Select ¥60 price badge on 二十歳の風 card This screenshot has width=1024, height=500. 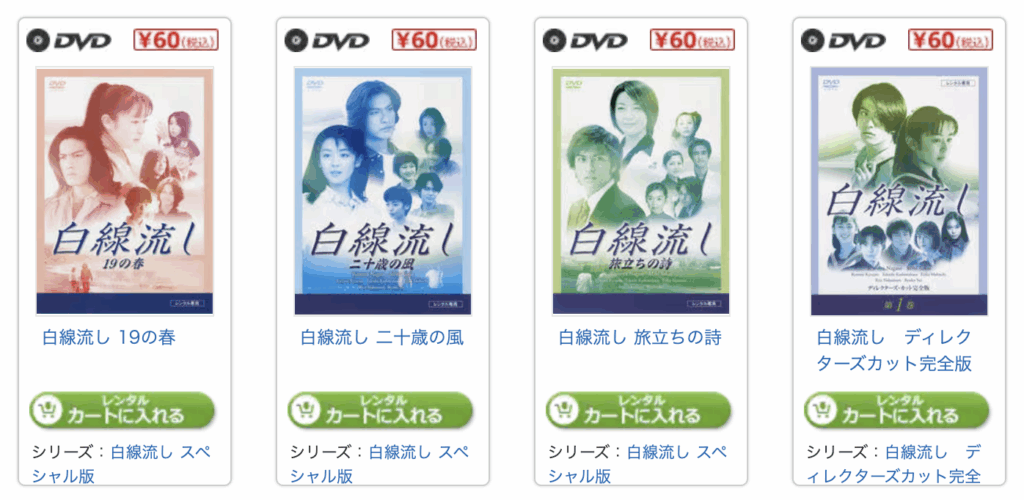[x=434, y=40]
